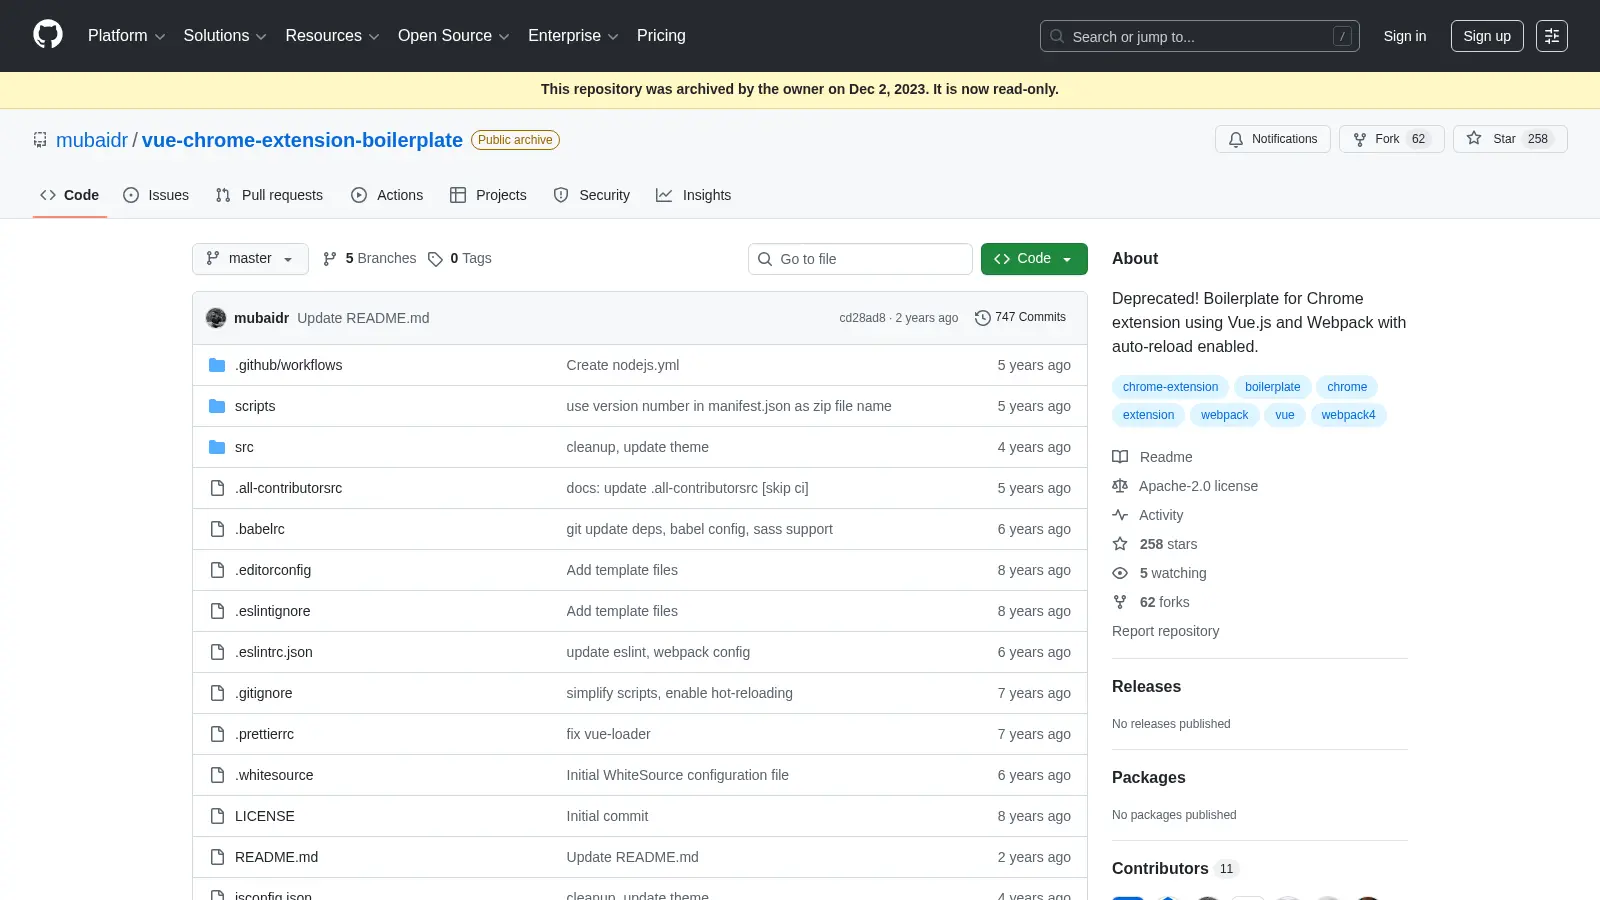Switch to the Issues tab
Image resolution: width=1600 pixels, height=900 pixels.
coord(156,195)
